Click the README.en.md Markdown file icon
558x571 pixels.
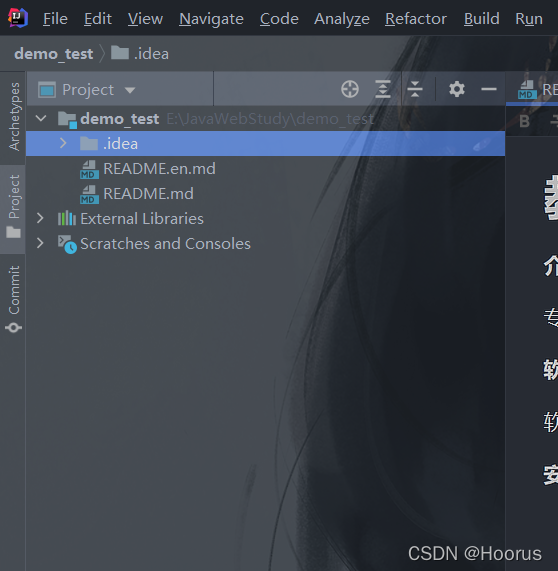[x=89, y=169]
